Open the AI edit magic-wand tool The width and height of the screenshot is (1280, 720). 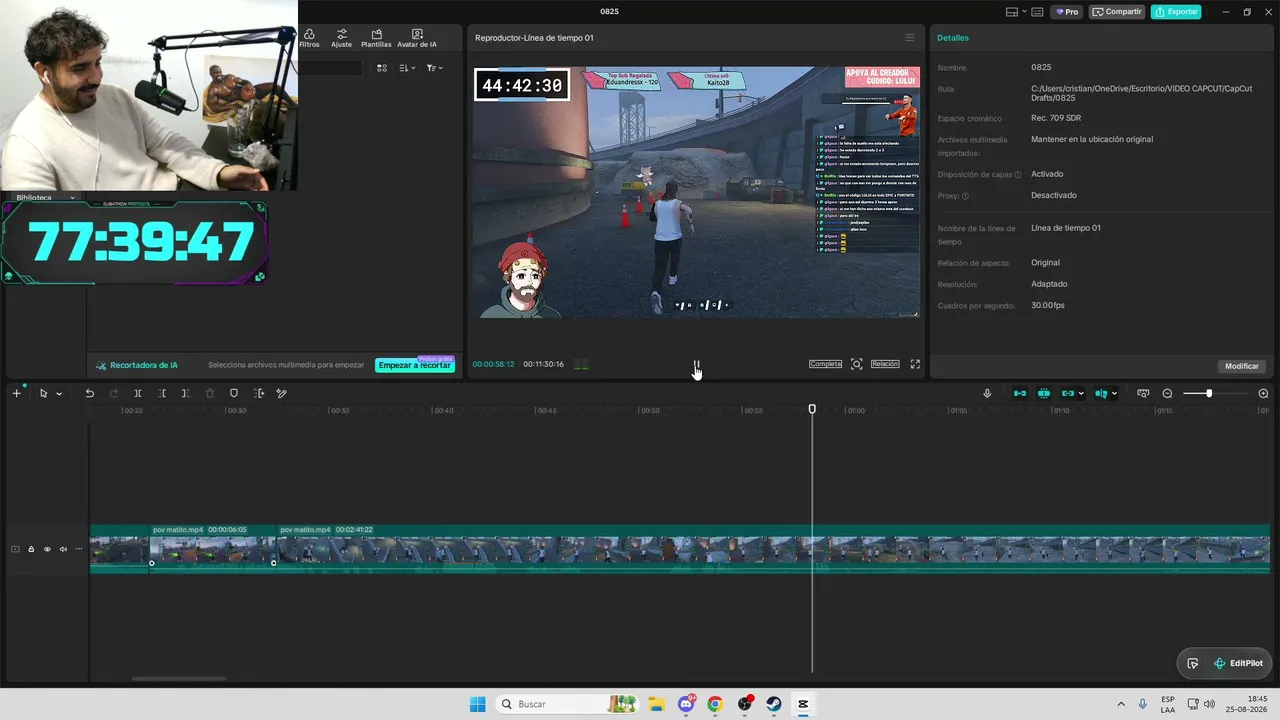282,394
